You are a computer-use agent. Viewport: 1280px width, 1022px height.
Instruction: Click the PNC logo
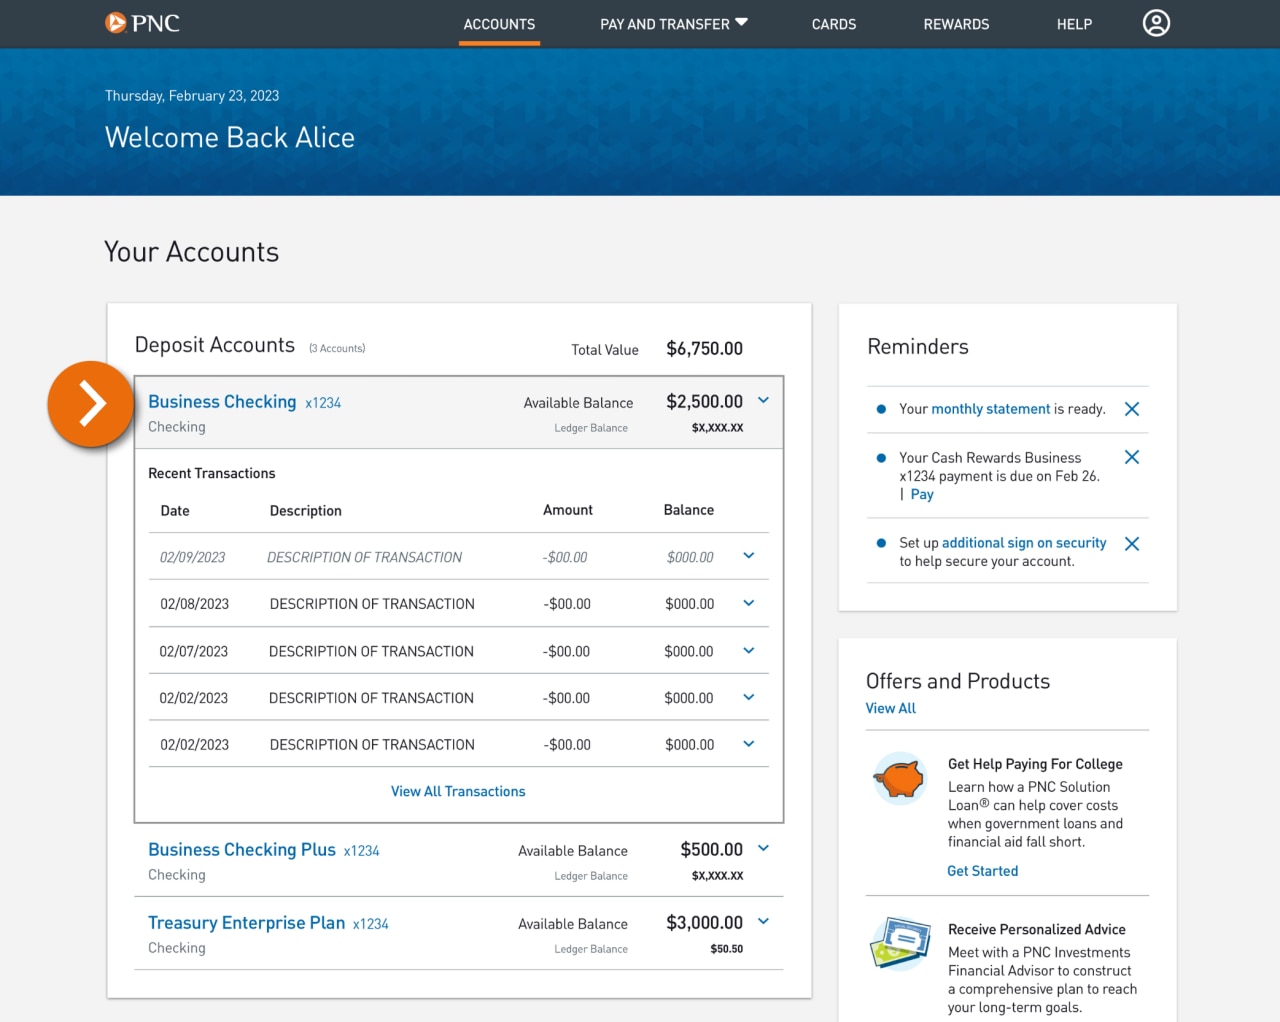tap(142, 22)
